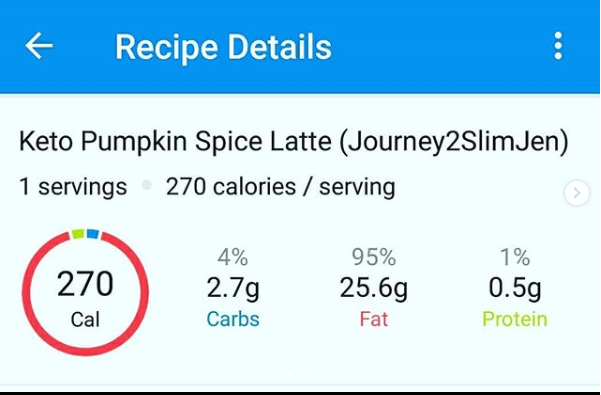Tap the green protein segment on ring
The height and width of the screenshot is (395, 601).
pos(78,234)
